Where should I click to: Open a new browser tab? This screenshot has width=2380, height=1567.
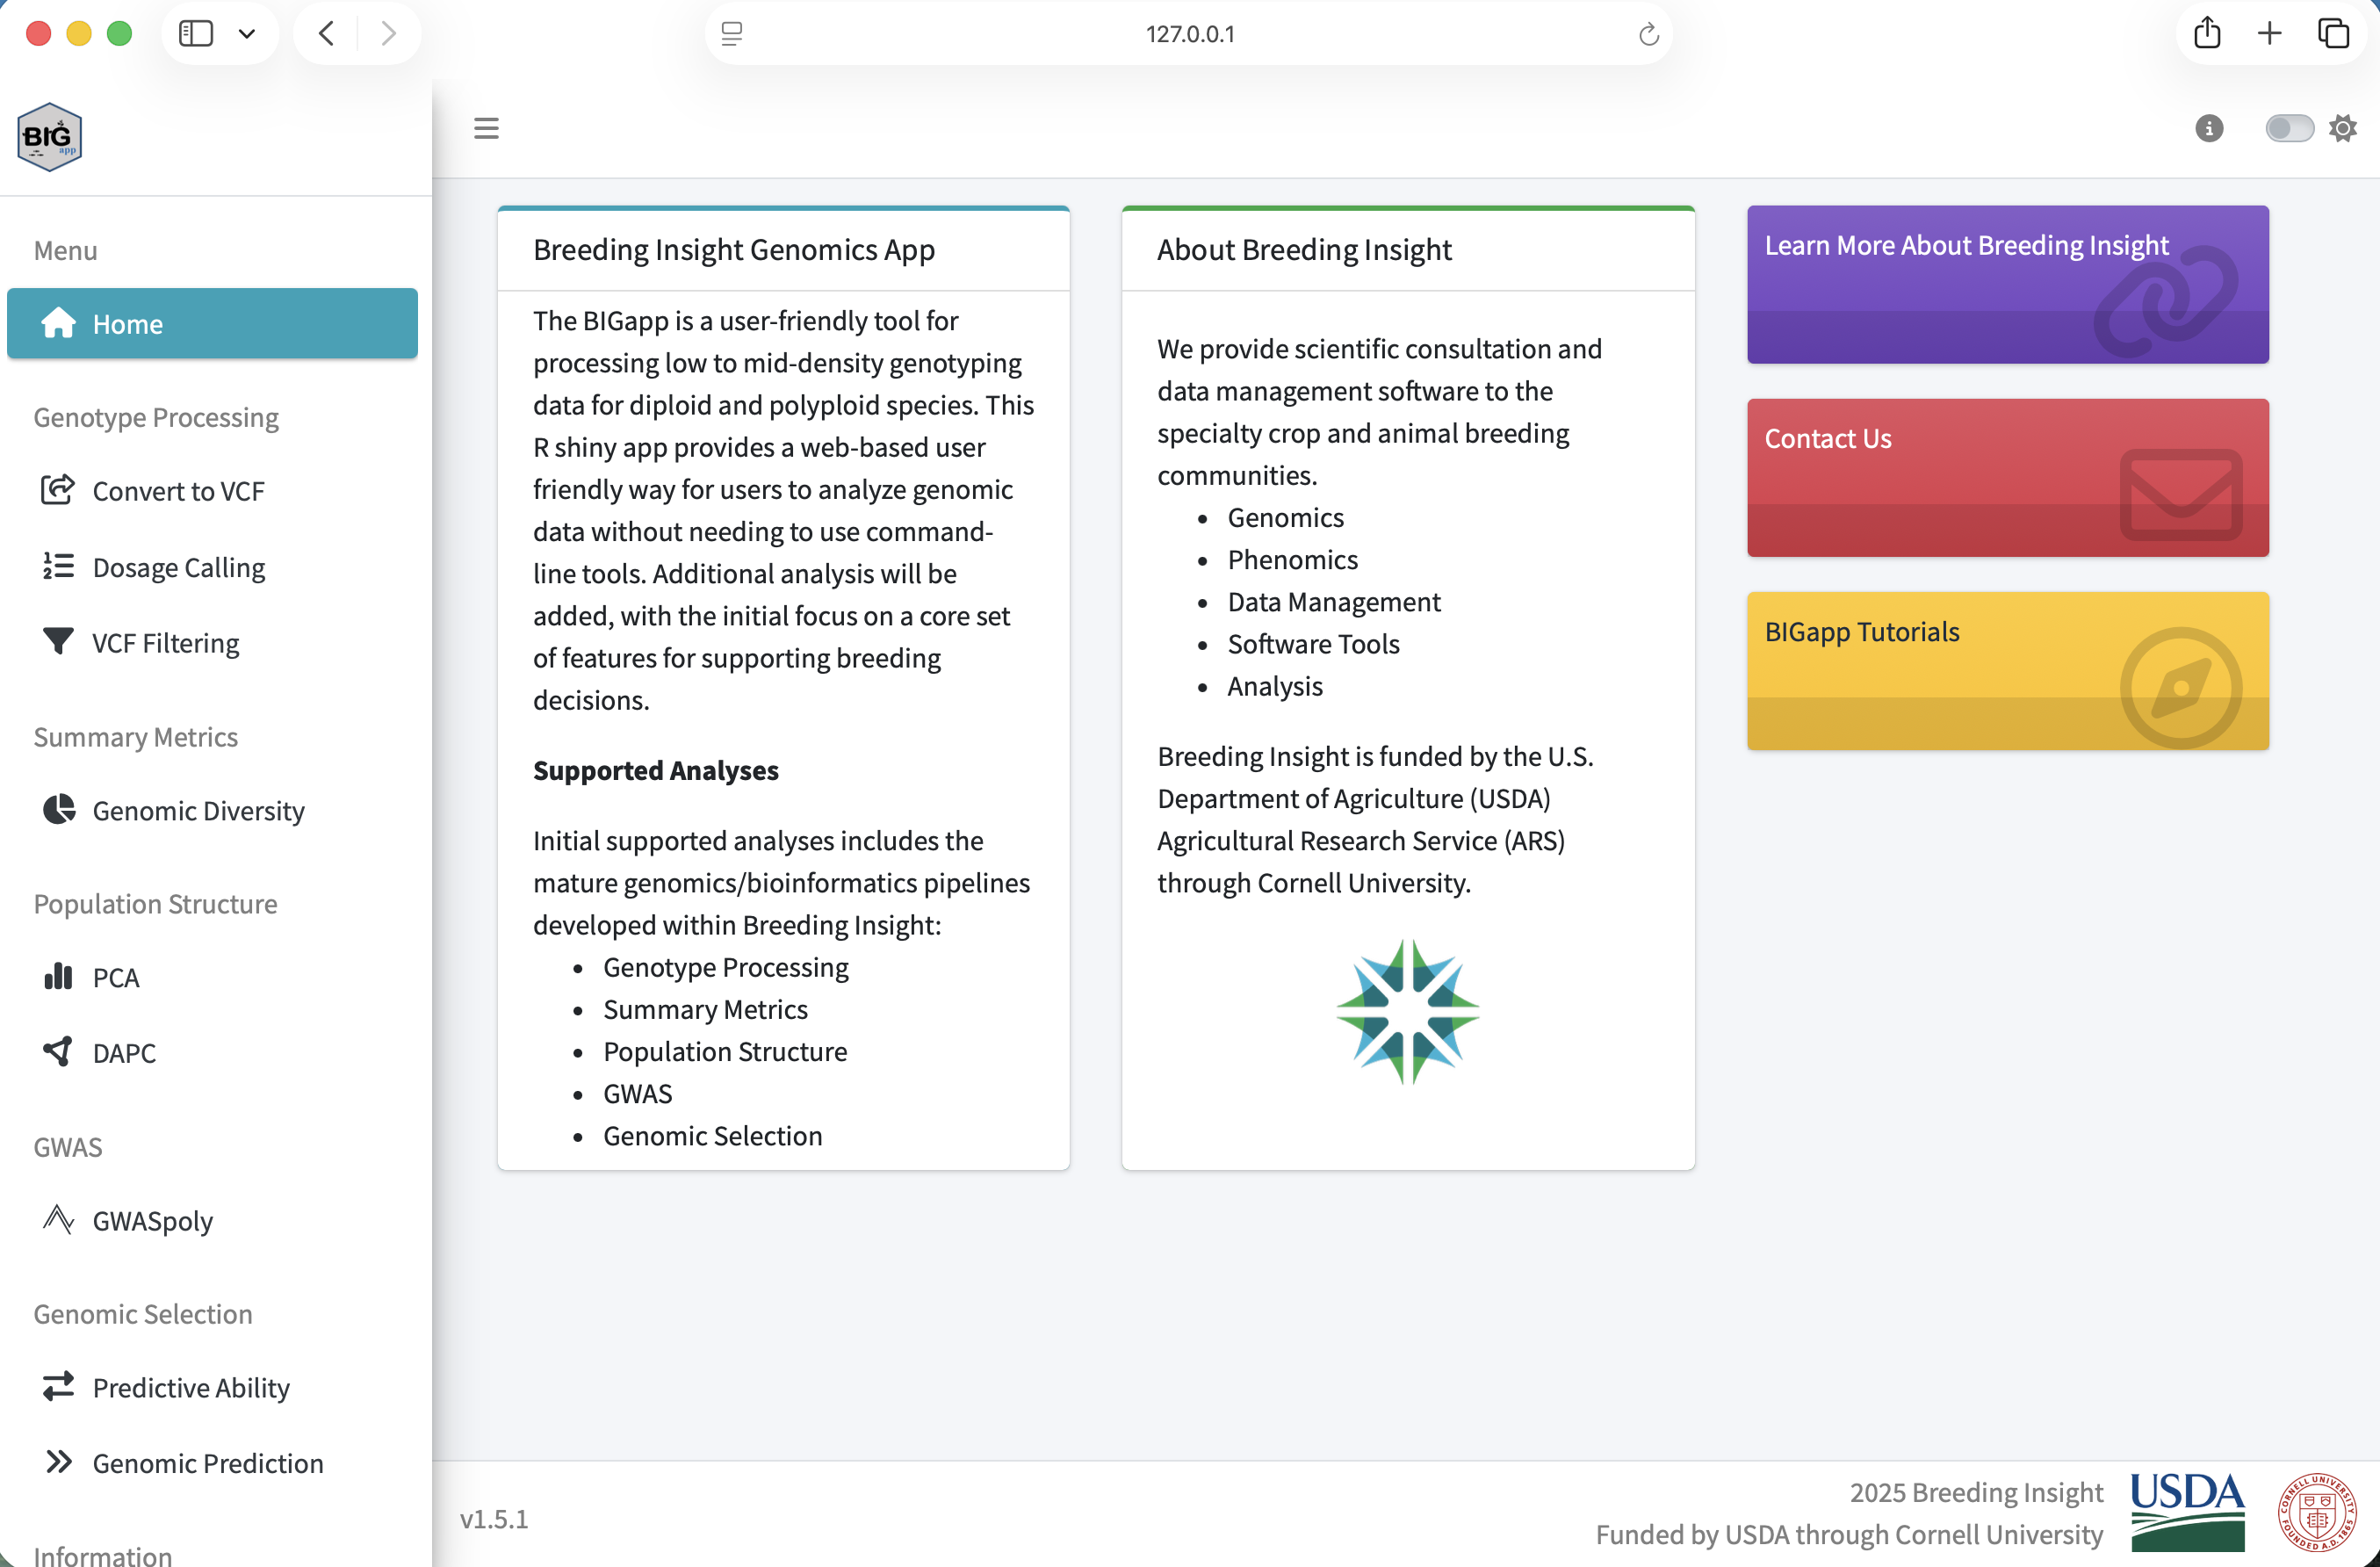(2270, 33)
